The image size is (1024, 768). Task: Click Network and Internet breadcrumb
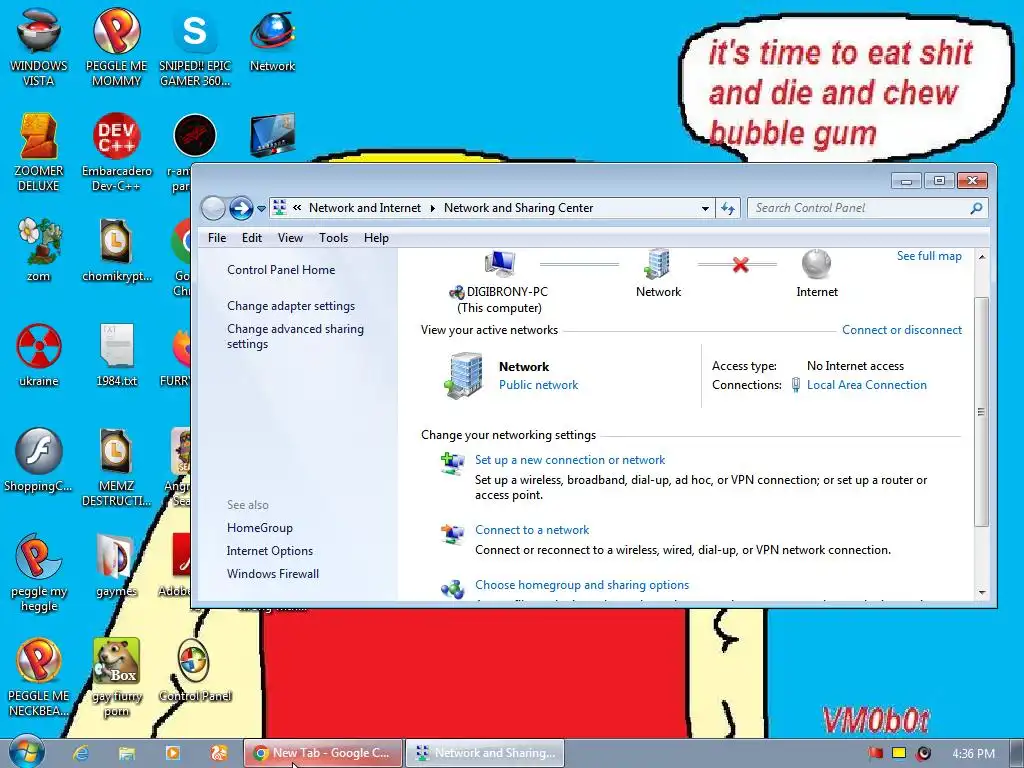[x=364, y=208]
